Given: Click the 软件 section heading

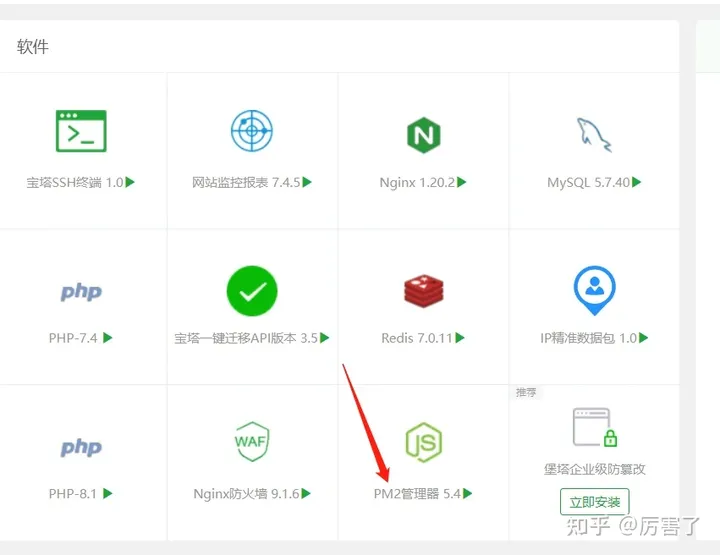Looking at the screenshot, I should click(33, 47).
